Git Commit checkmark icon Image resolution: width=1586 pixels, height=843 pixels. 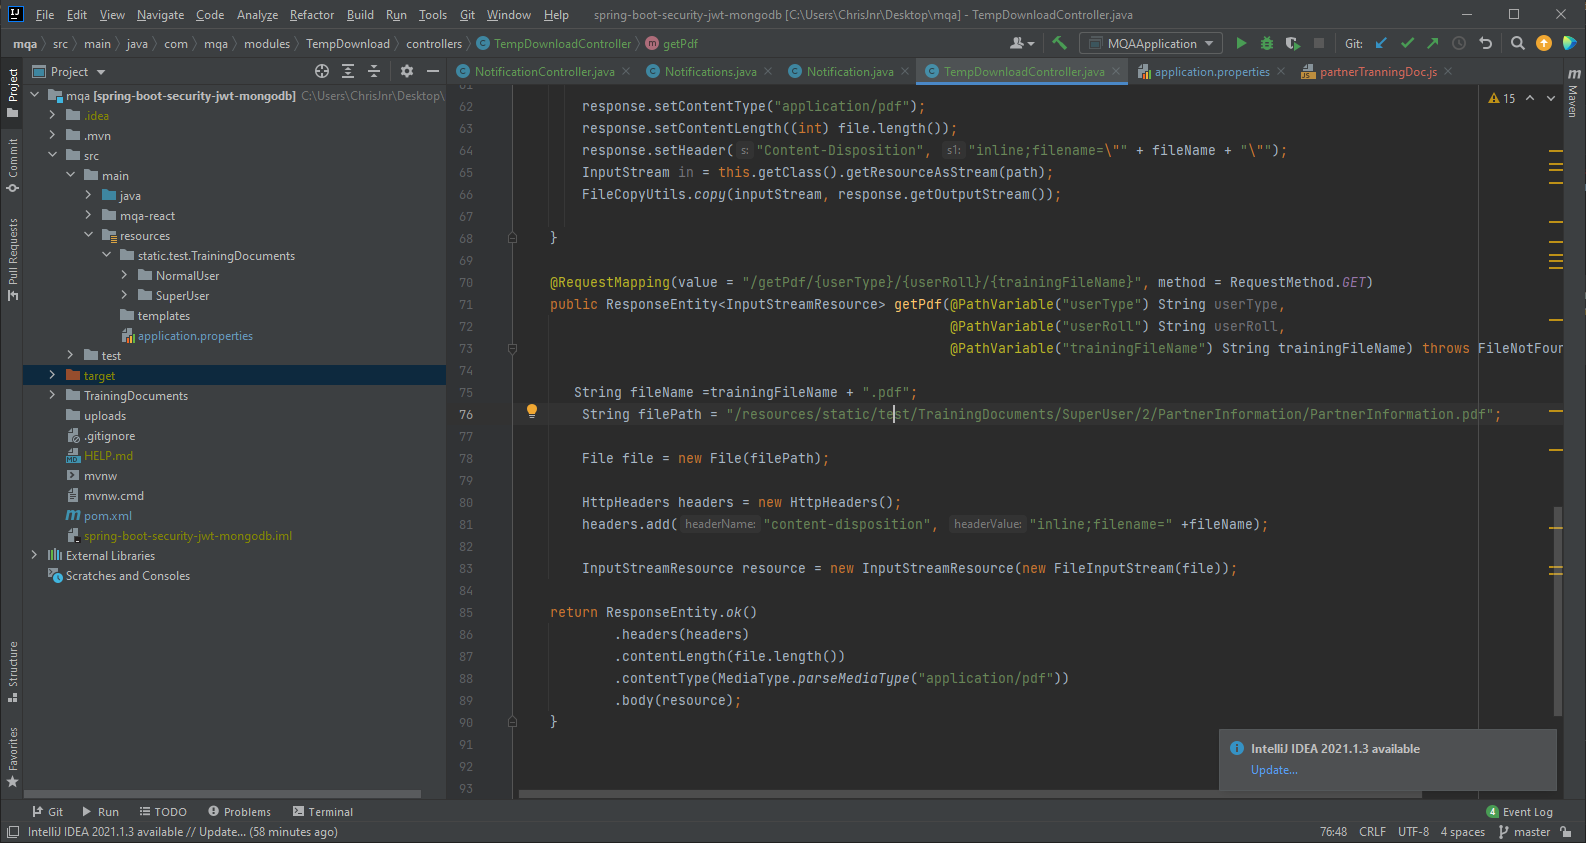(x=1407, y=43)
